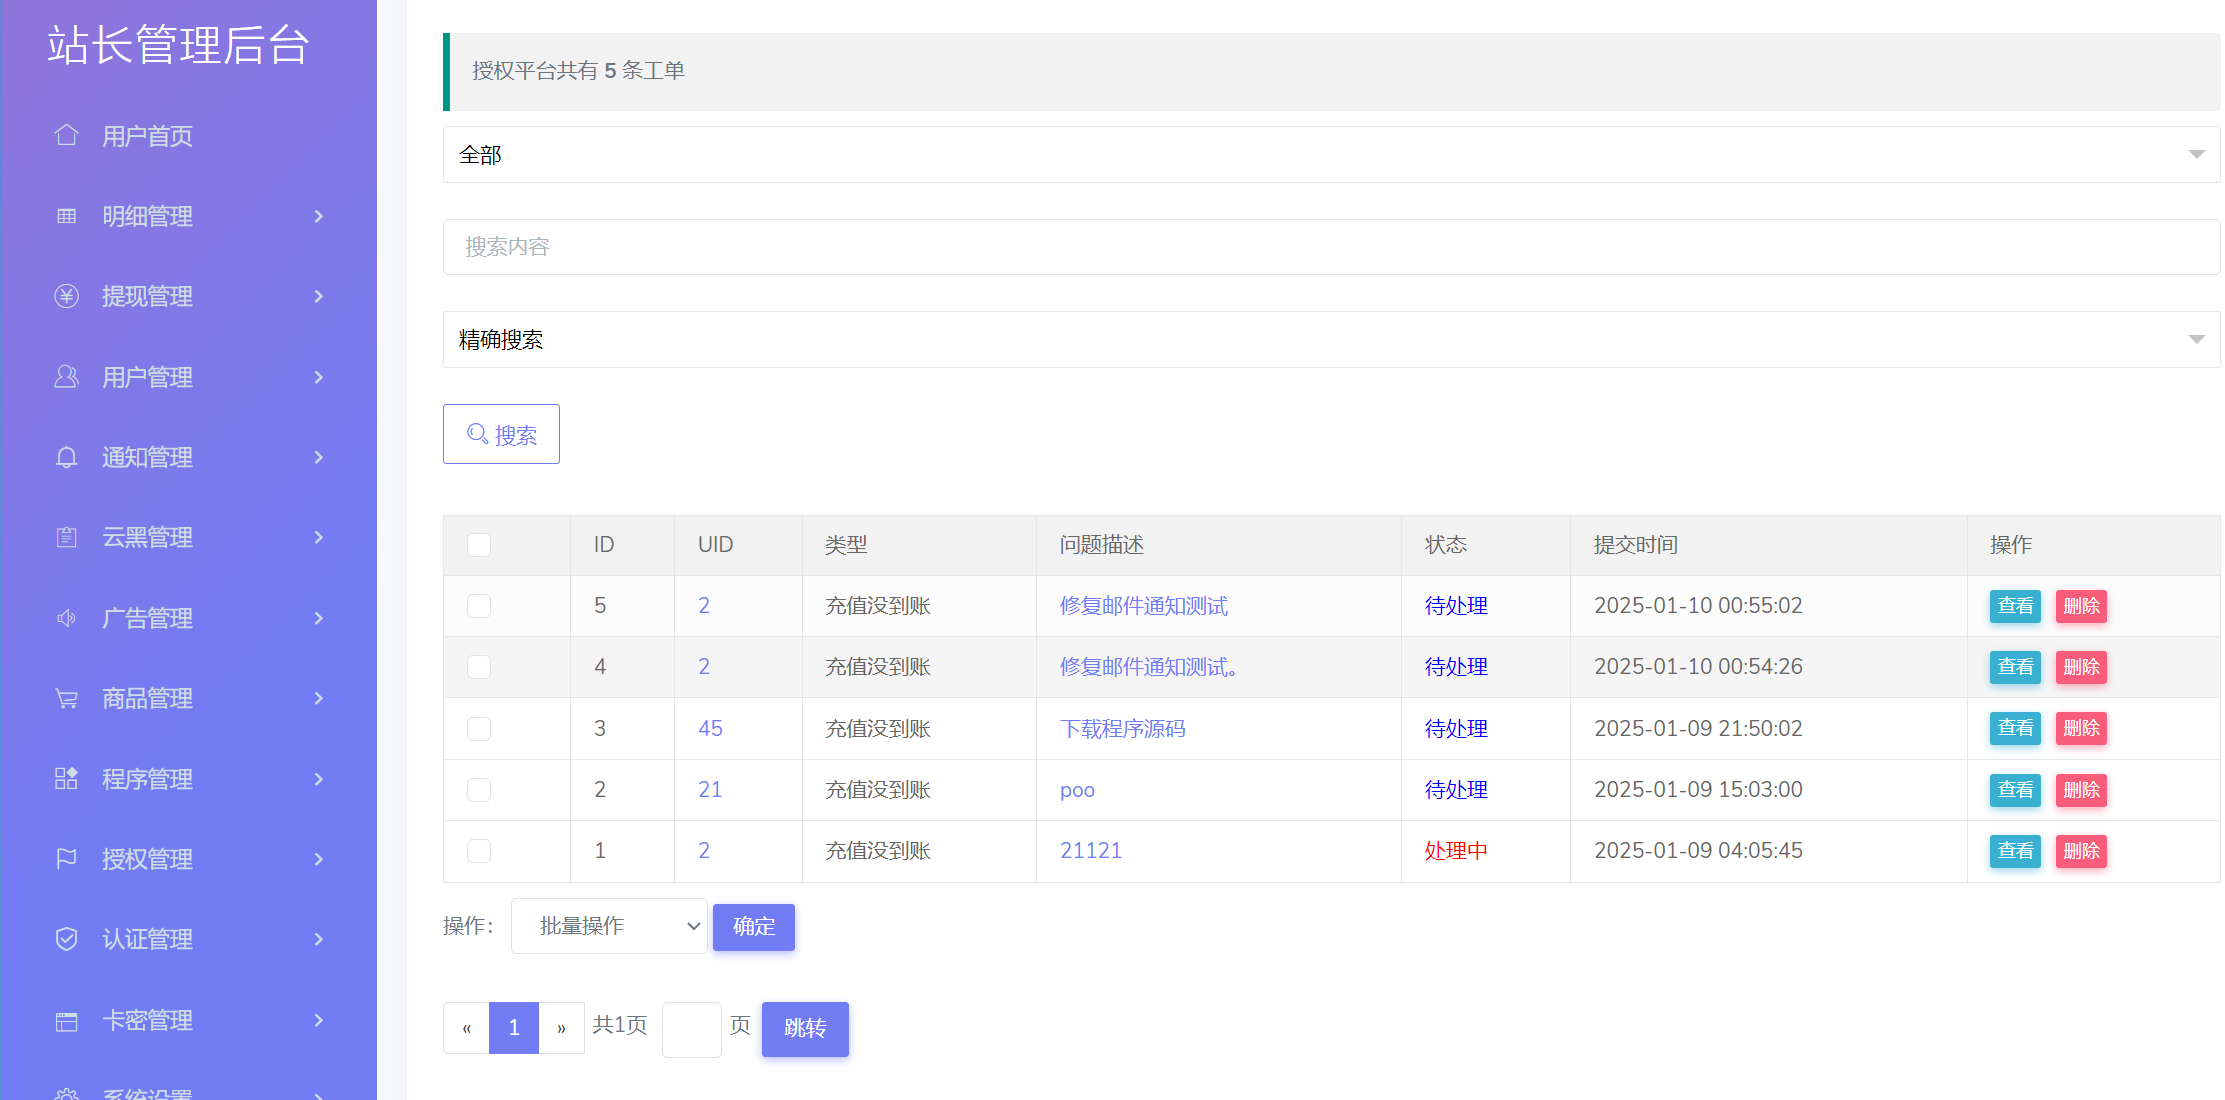Open the 全部 filter dropdown
The width and height of the screenshot is (2225, 1100).
1330,155
